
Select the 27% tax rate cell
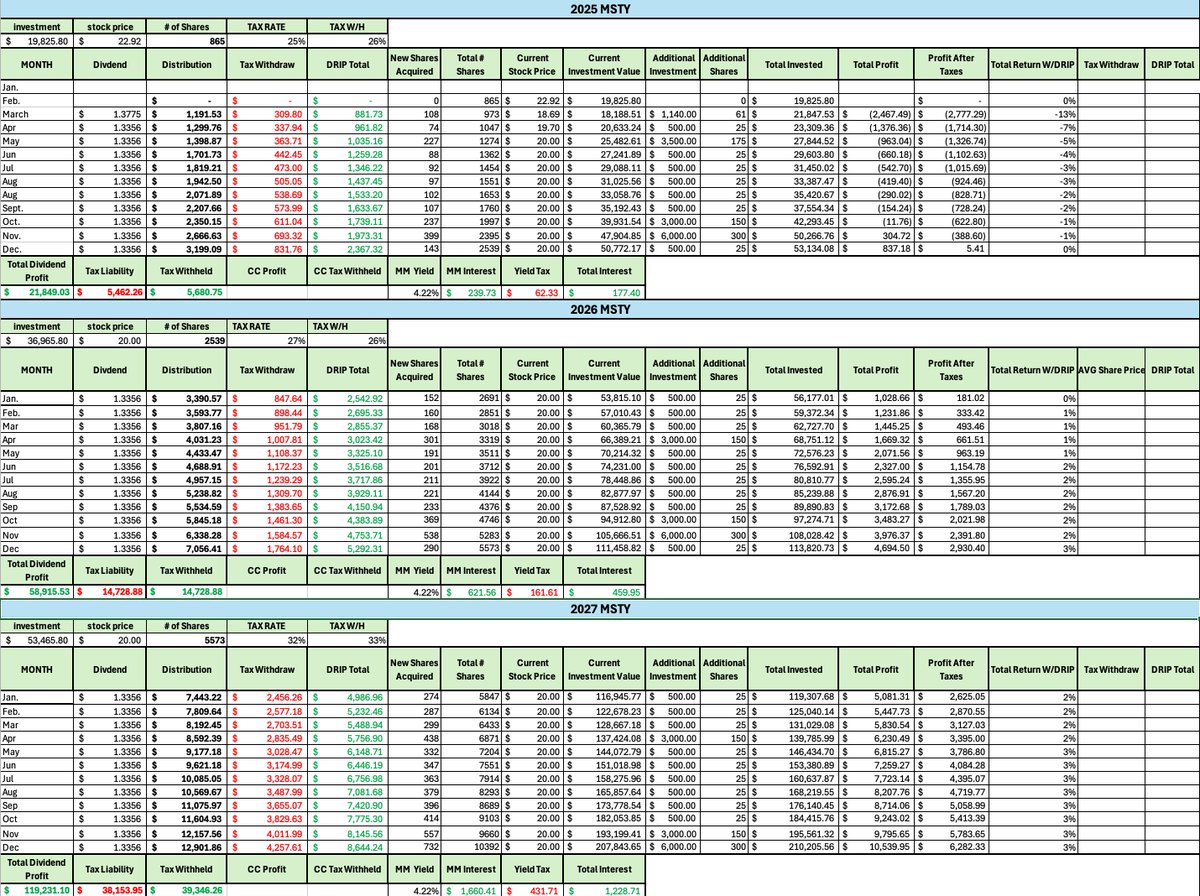pos(269,339)
